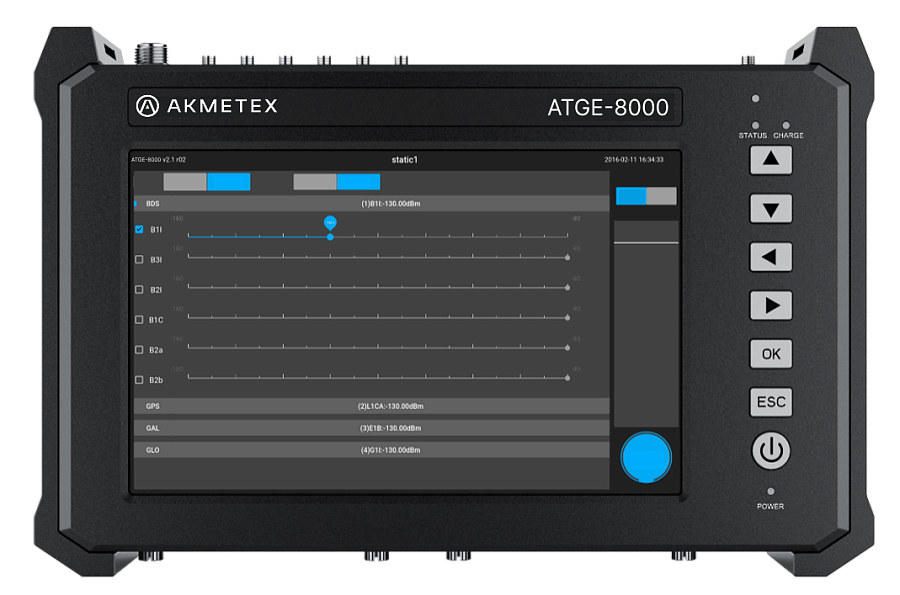Click the (4)G1I:-130.00dBm readout
Screen dimensions: 900x595
(x=390, y=450)
